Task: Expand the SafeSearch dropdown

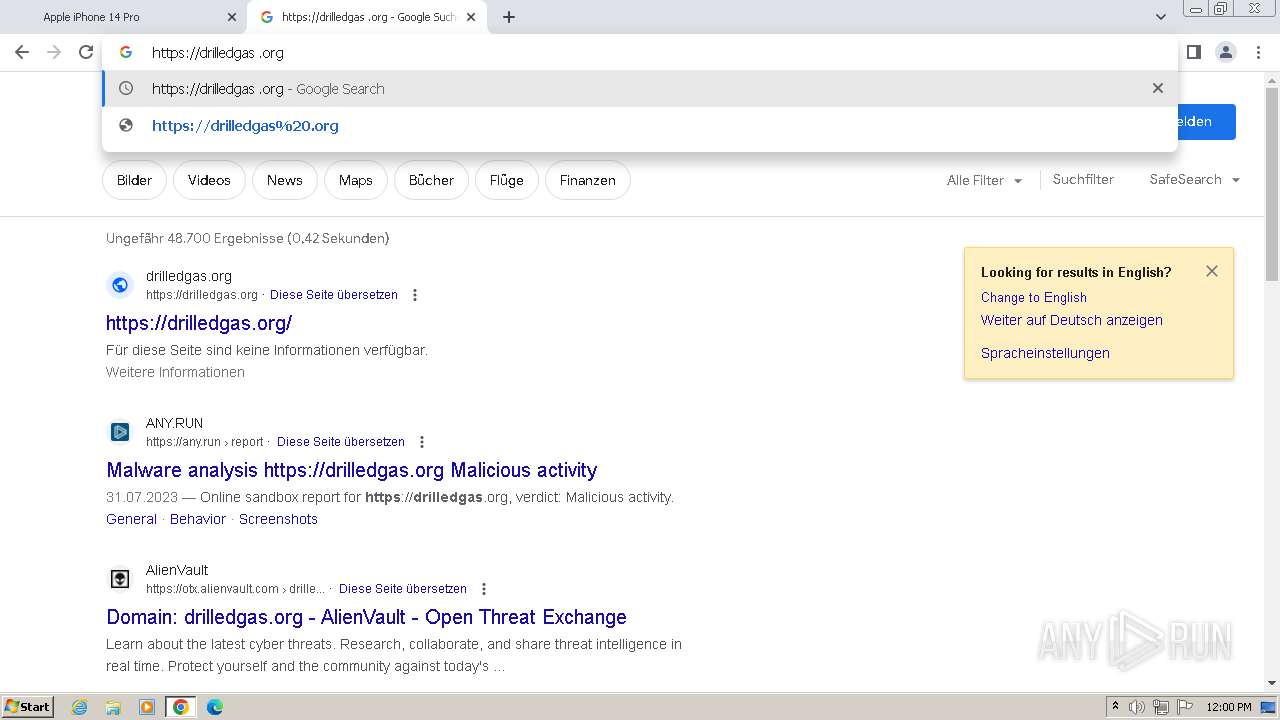Action: pyautogui.click(x=1194, y=179)
